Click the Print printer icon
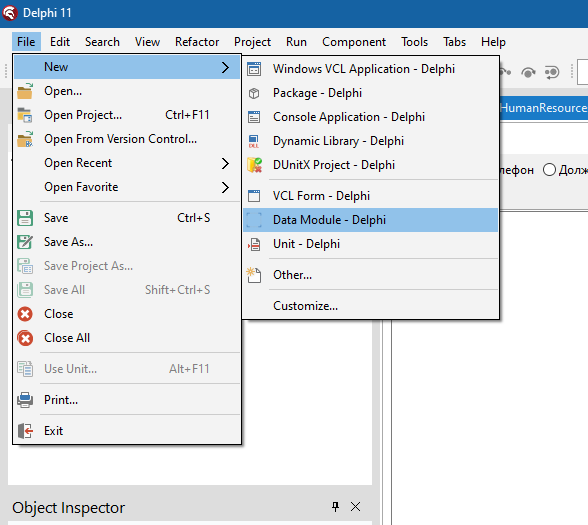Viewport: 588px width, 525px height. coord(25,400)
